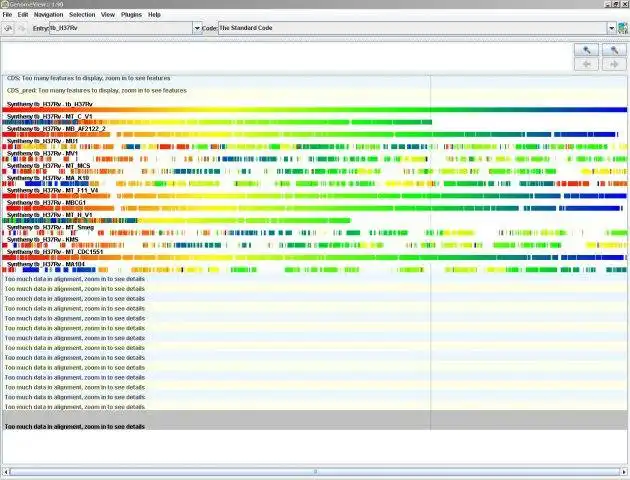Open the Selection menu
This screenshot has height=480, width=630.
coord(82,14)
